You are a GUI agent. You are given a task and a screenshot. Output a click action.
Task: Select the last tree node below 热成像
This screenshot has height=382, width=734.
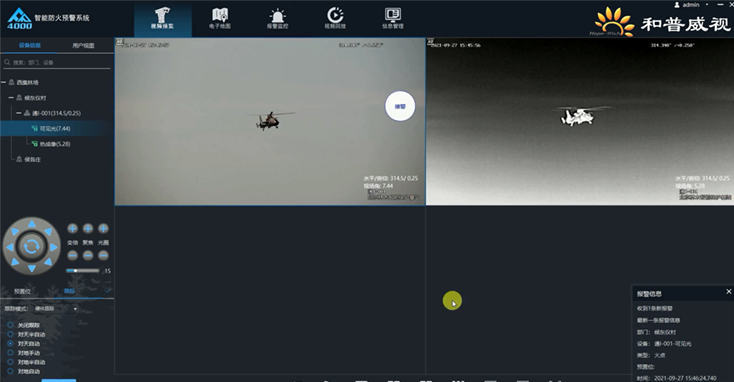(x=28, y=159)
